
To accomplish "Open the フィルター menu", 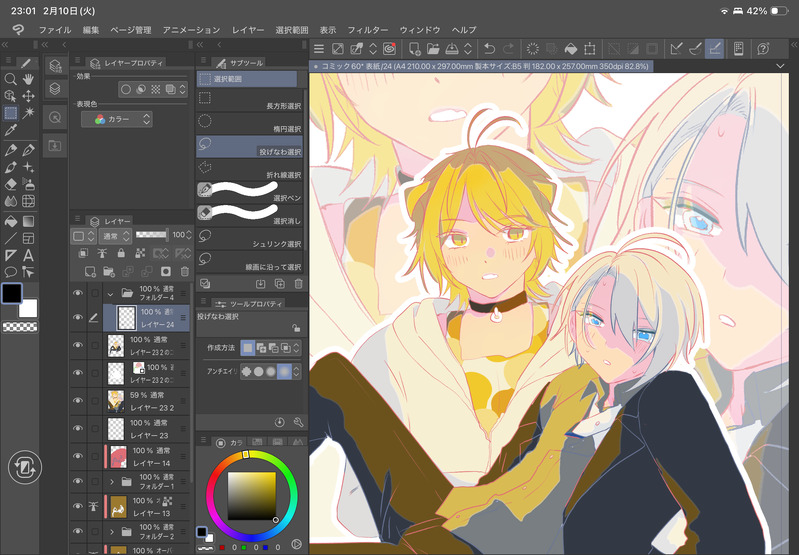I will (367, 30).
